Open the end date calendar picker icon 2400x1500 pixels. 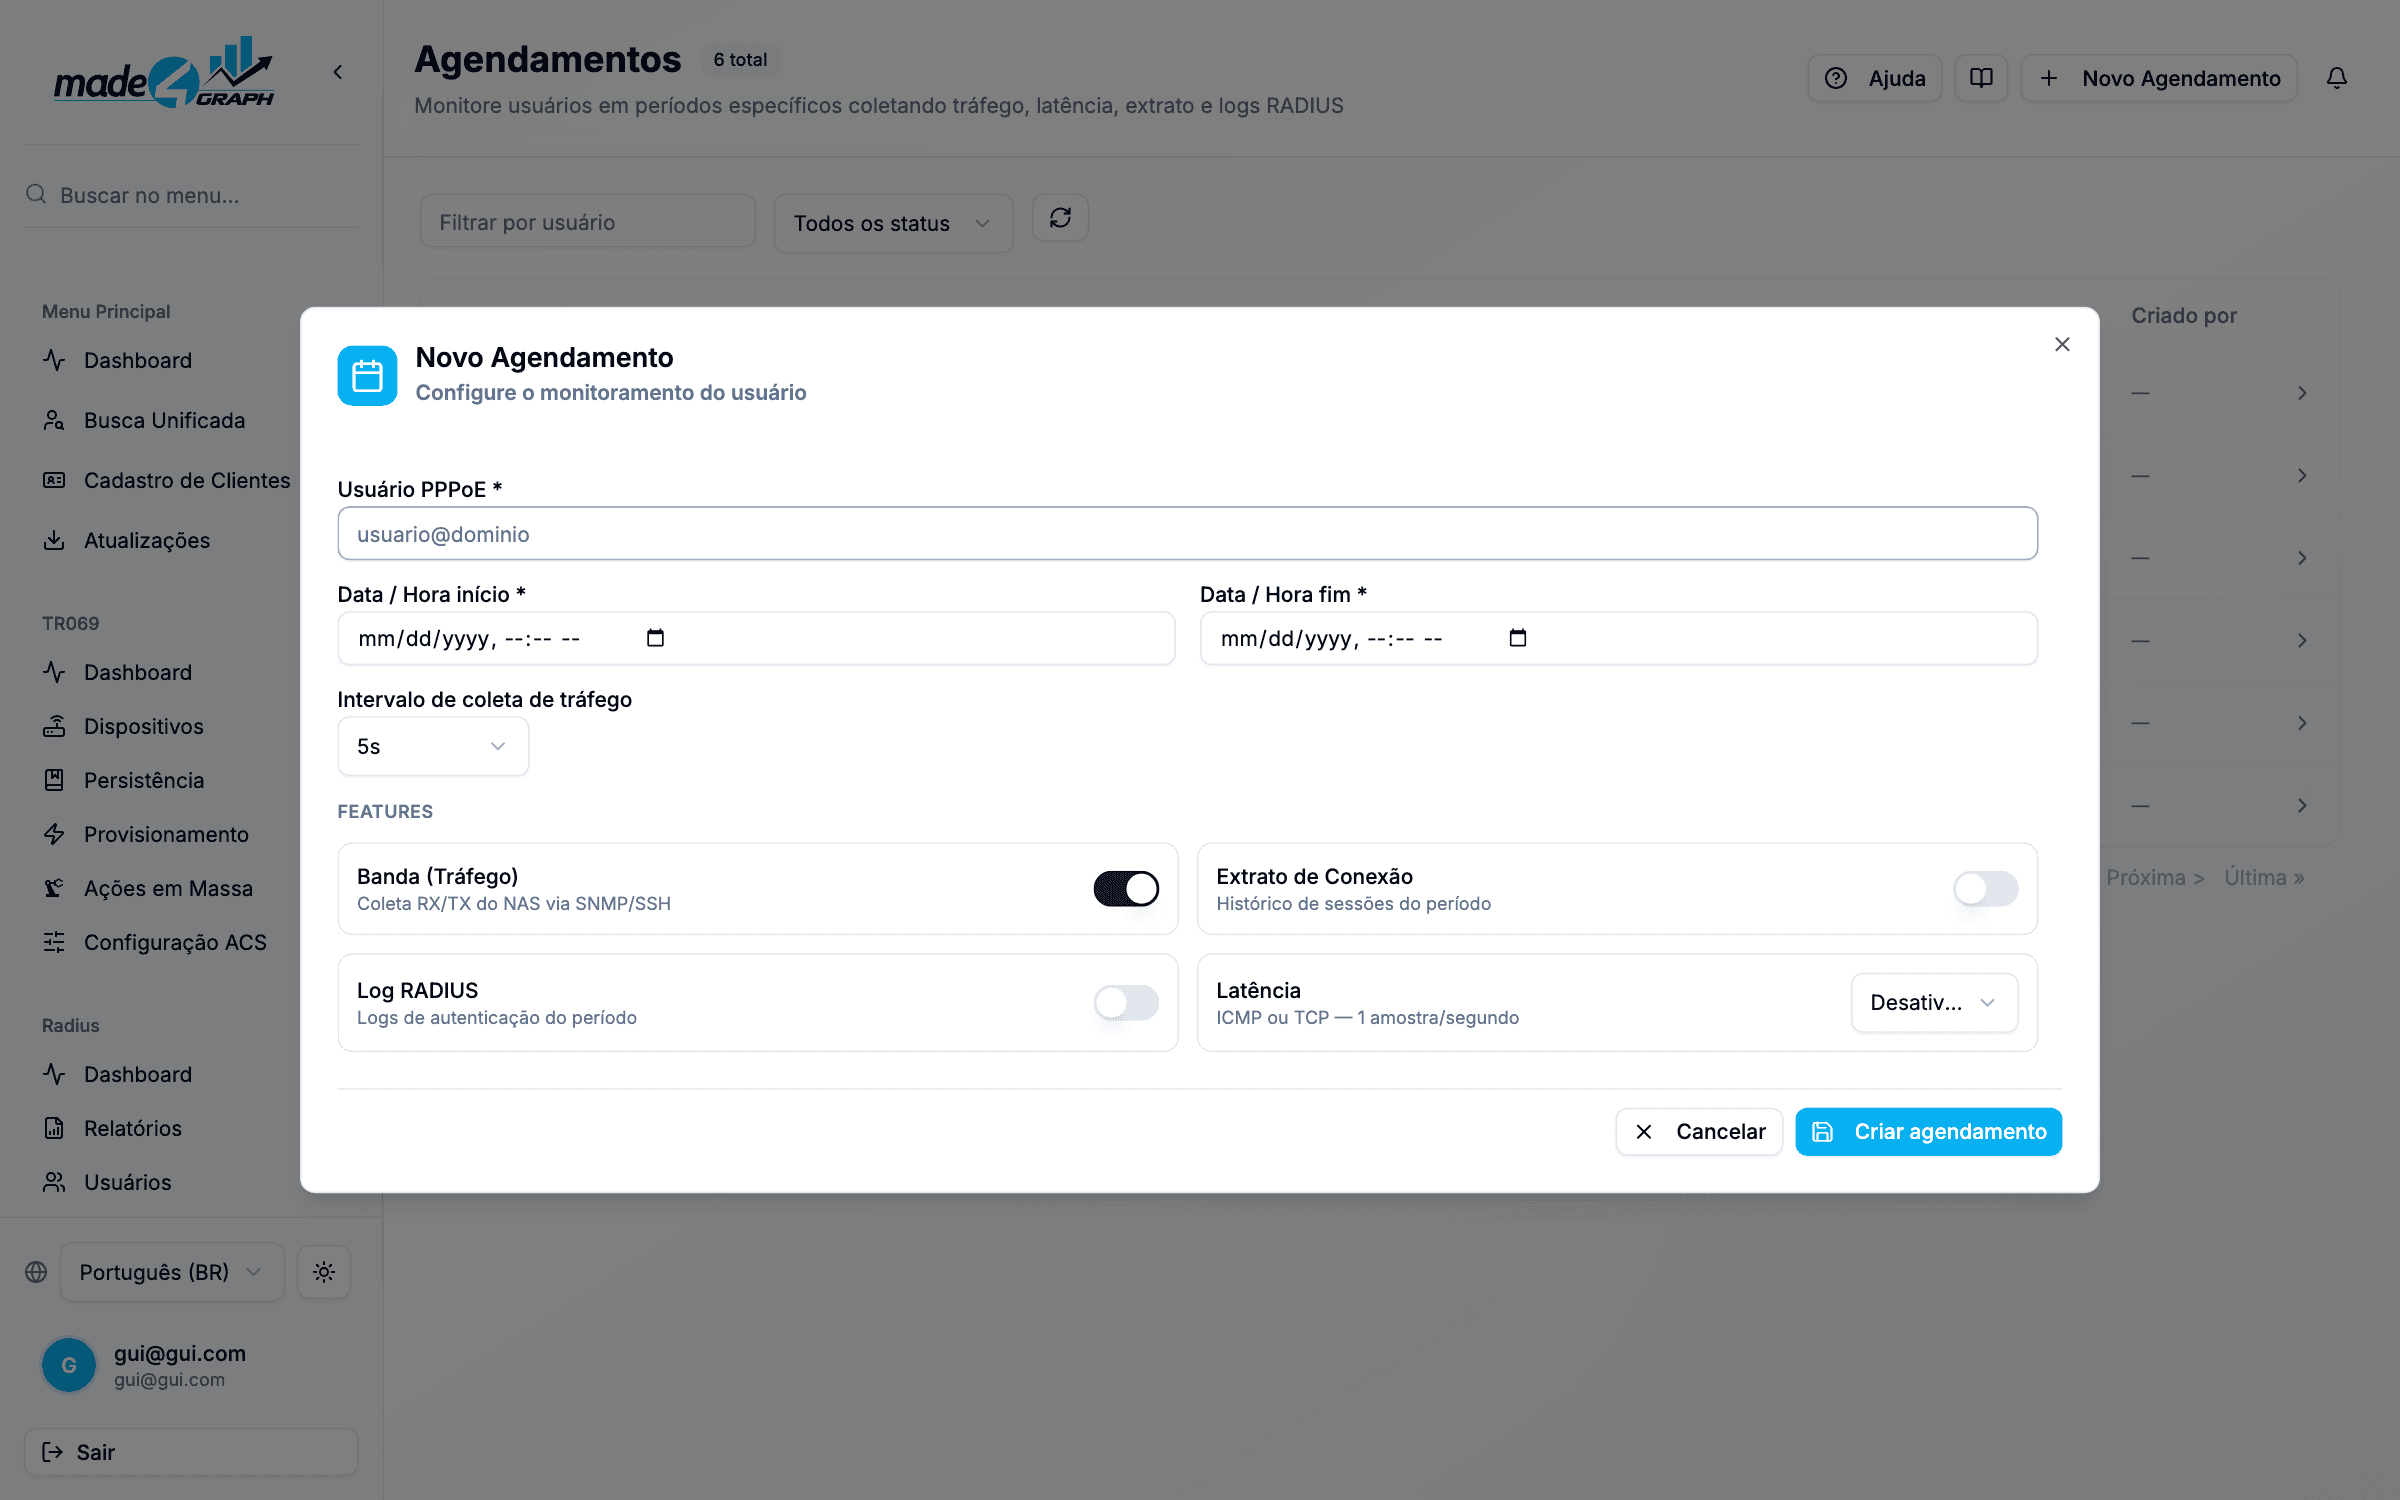(1517, 638)
